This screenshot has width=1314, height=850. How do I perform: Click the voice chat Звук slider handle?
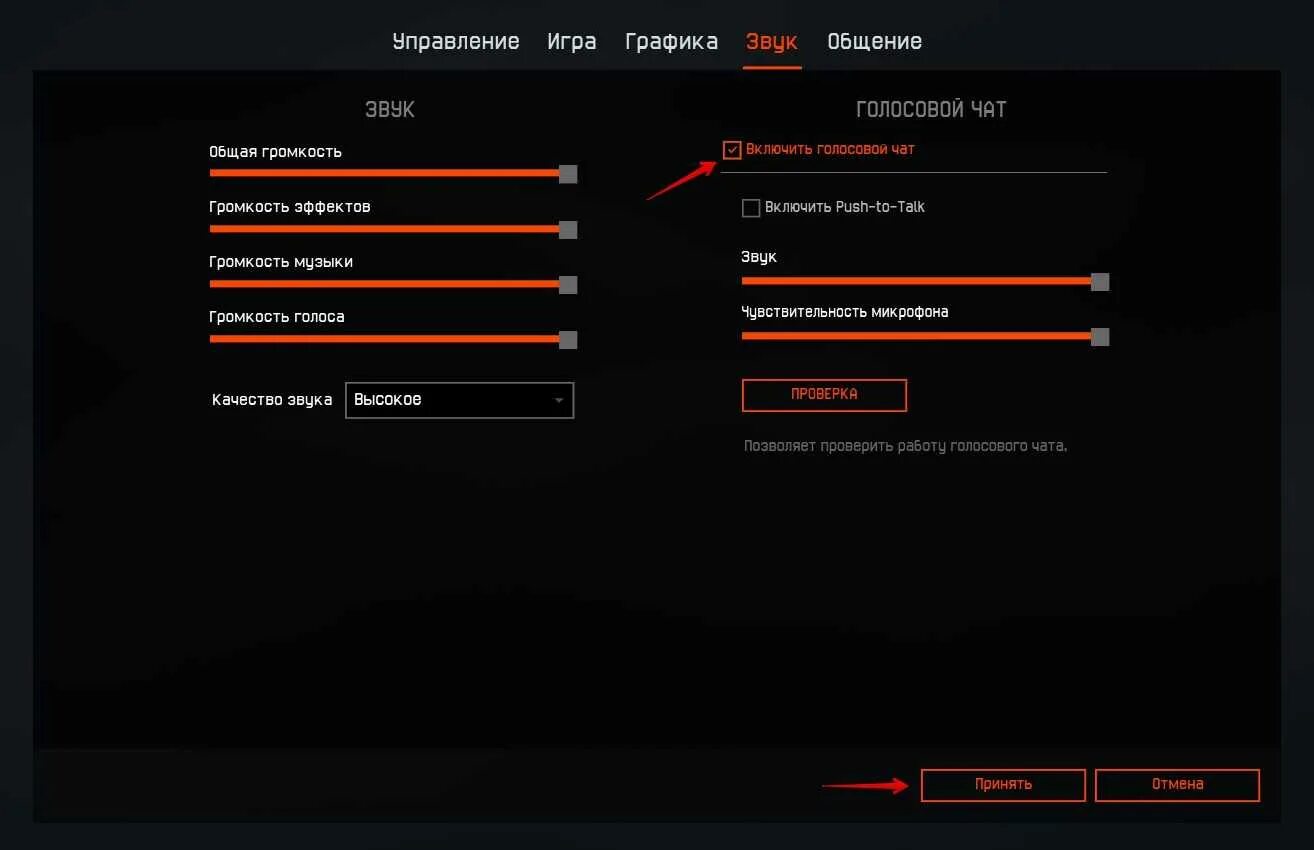(1100, 282)
